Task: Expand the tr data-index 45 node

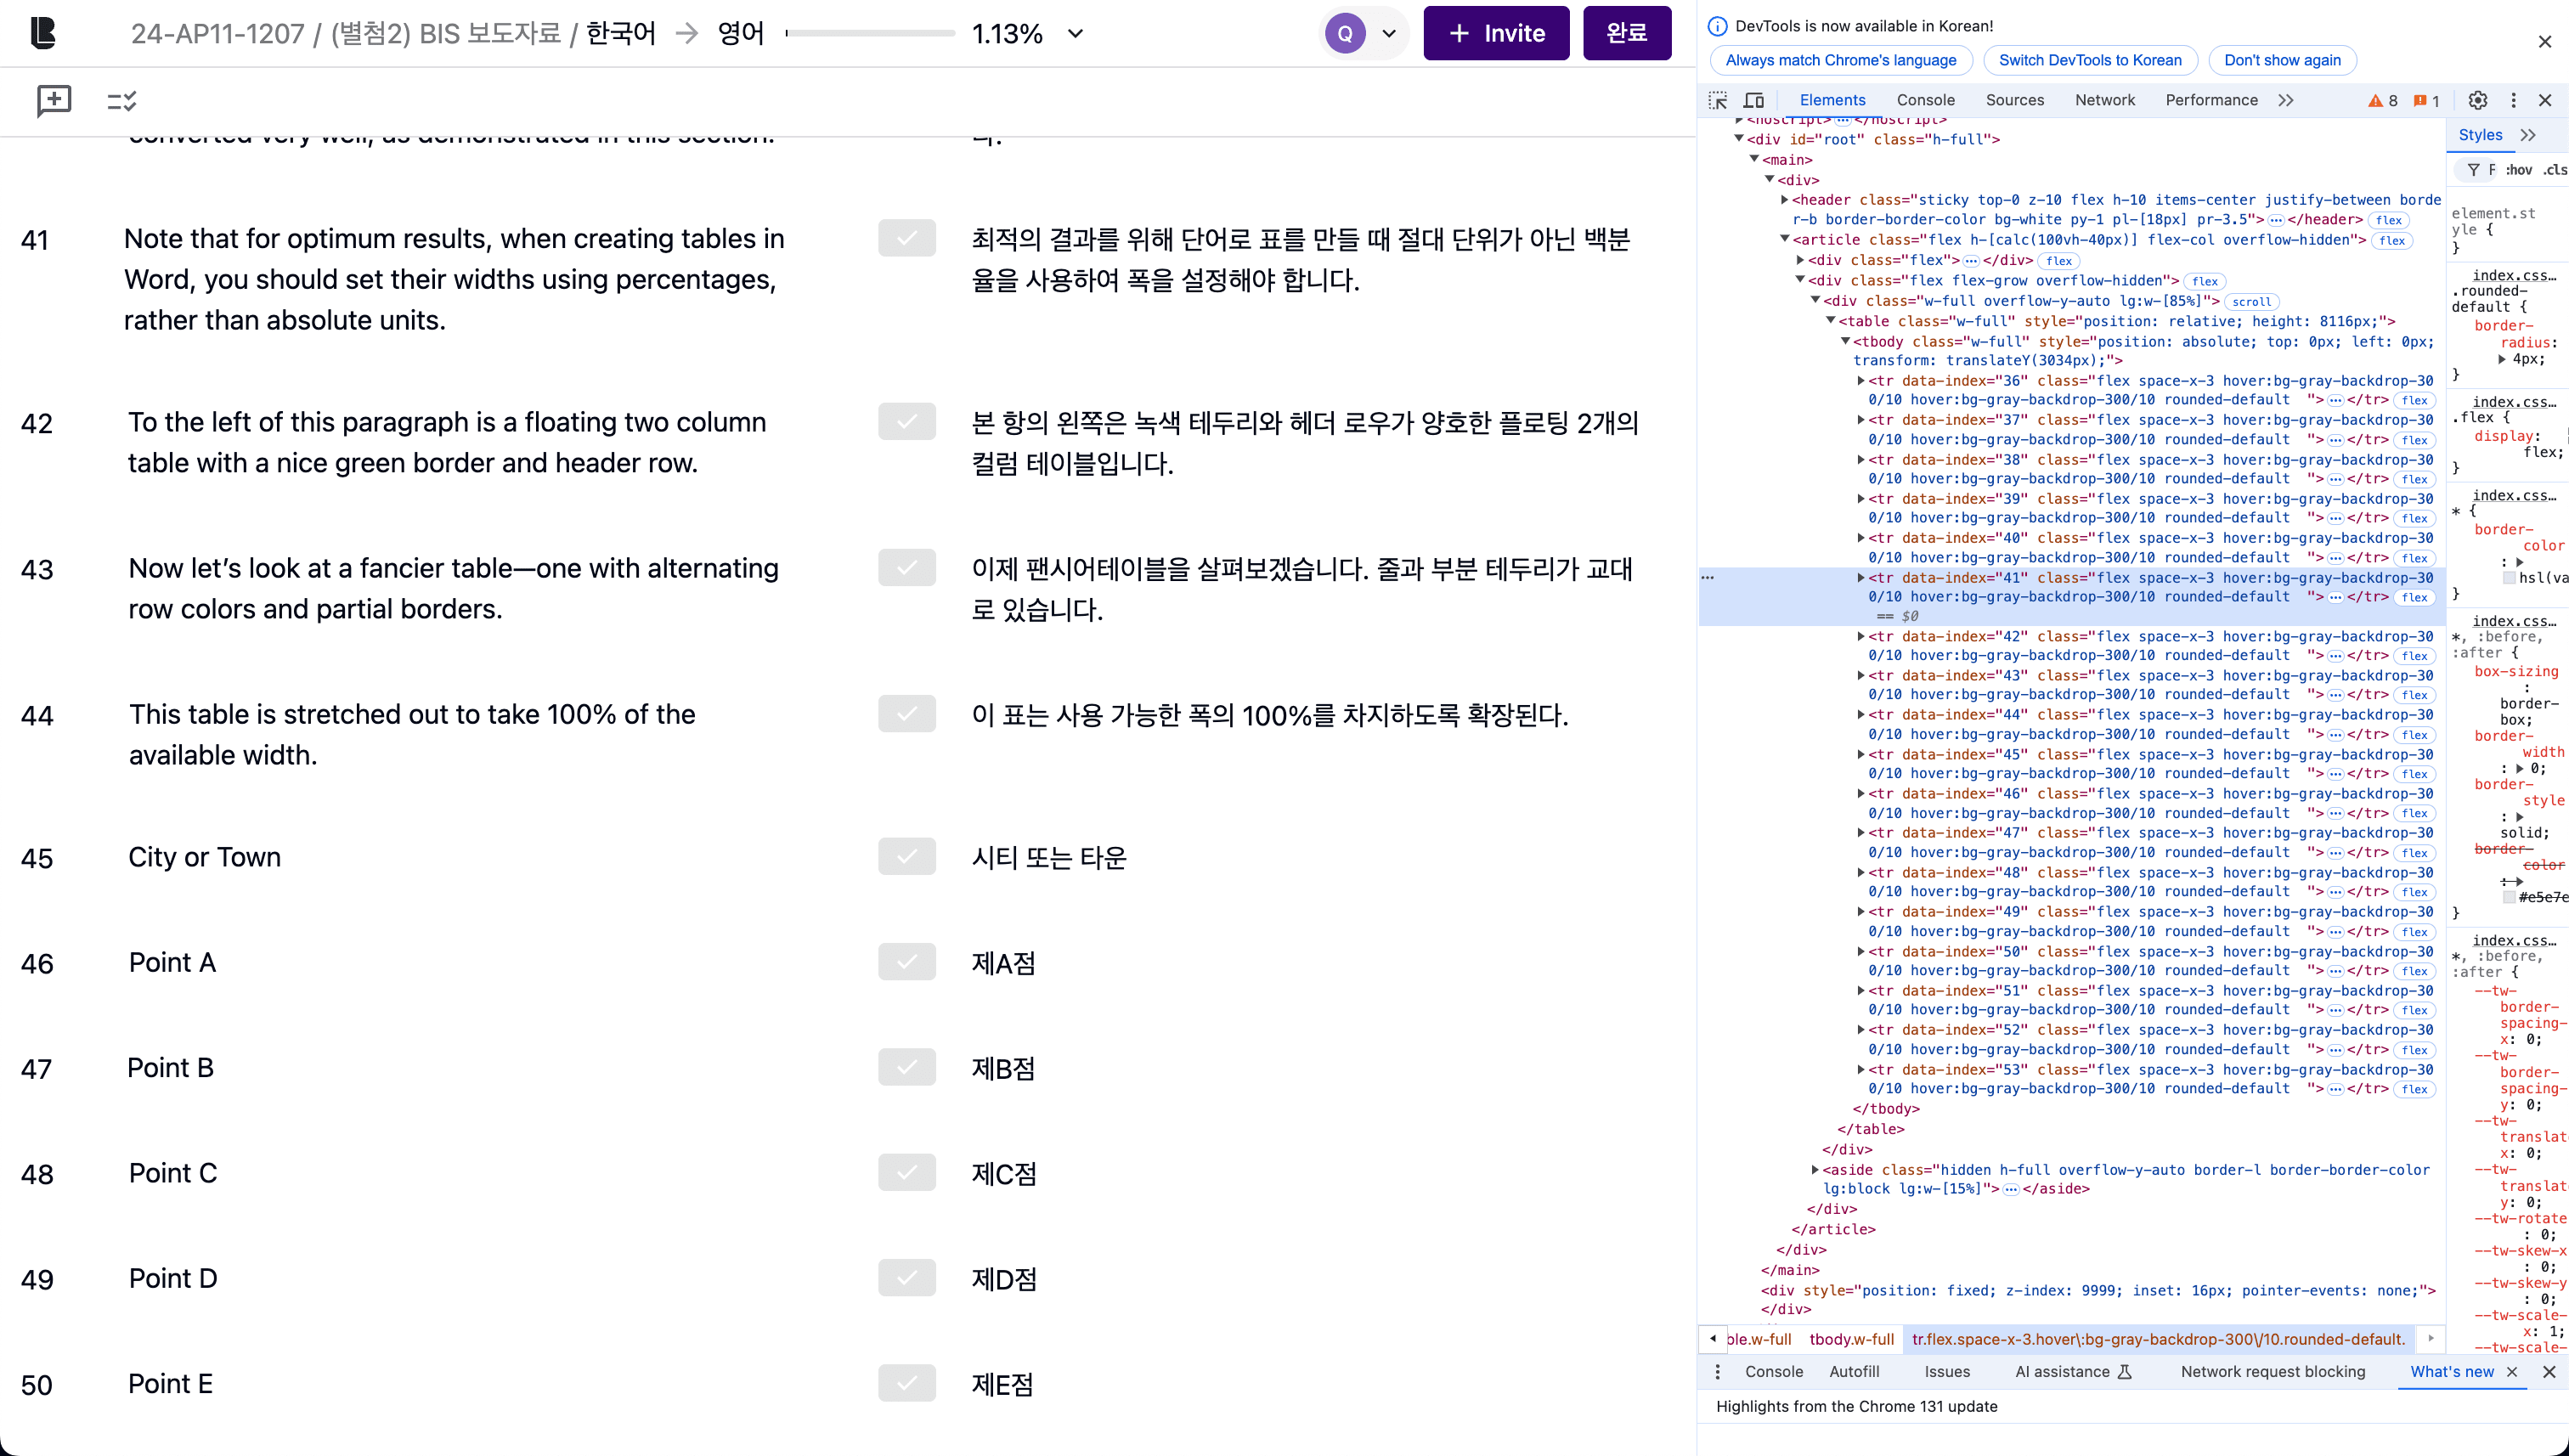Action: click(x=1860, y=755)
